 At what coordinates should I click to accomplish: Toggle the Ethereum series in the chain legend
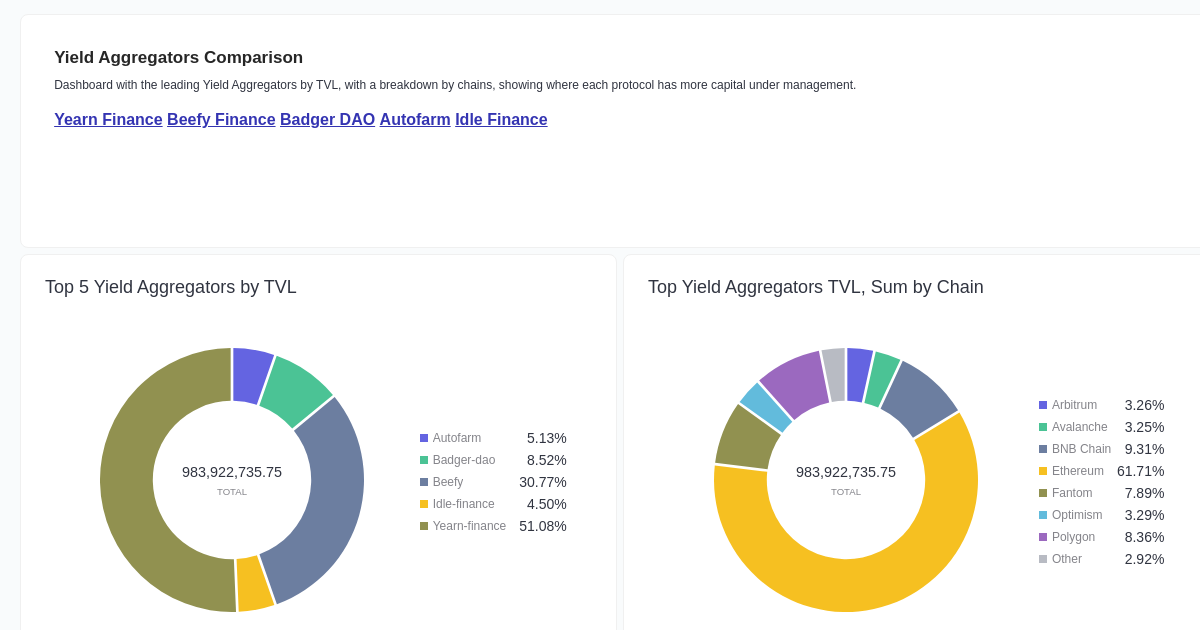tap(1076, 471)
